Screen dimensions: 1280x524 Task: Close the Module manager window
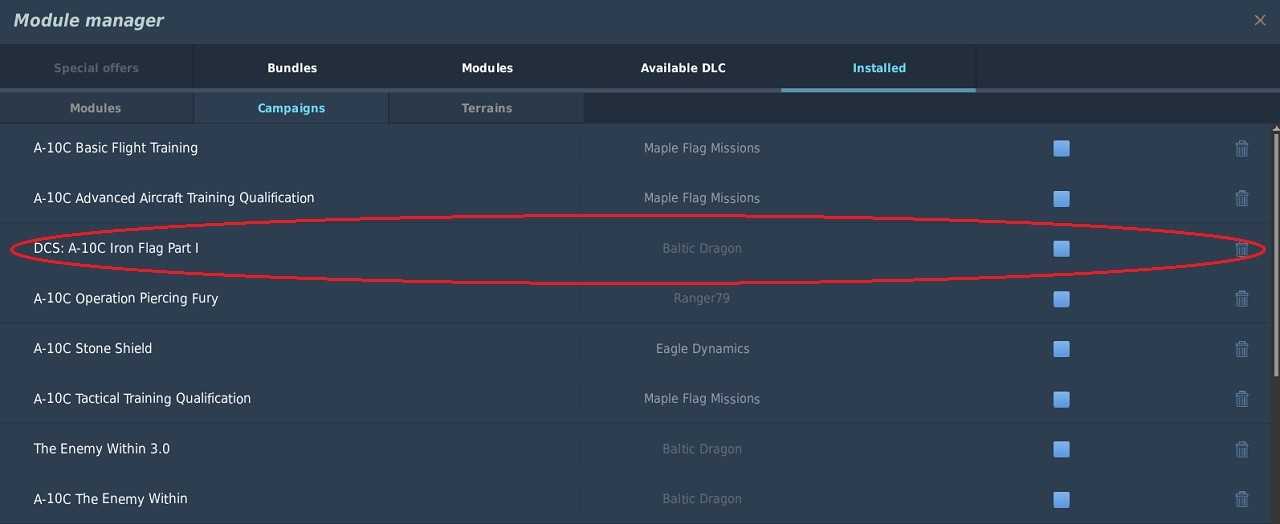click(1260, 20)
